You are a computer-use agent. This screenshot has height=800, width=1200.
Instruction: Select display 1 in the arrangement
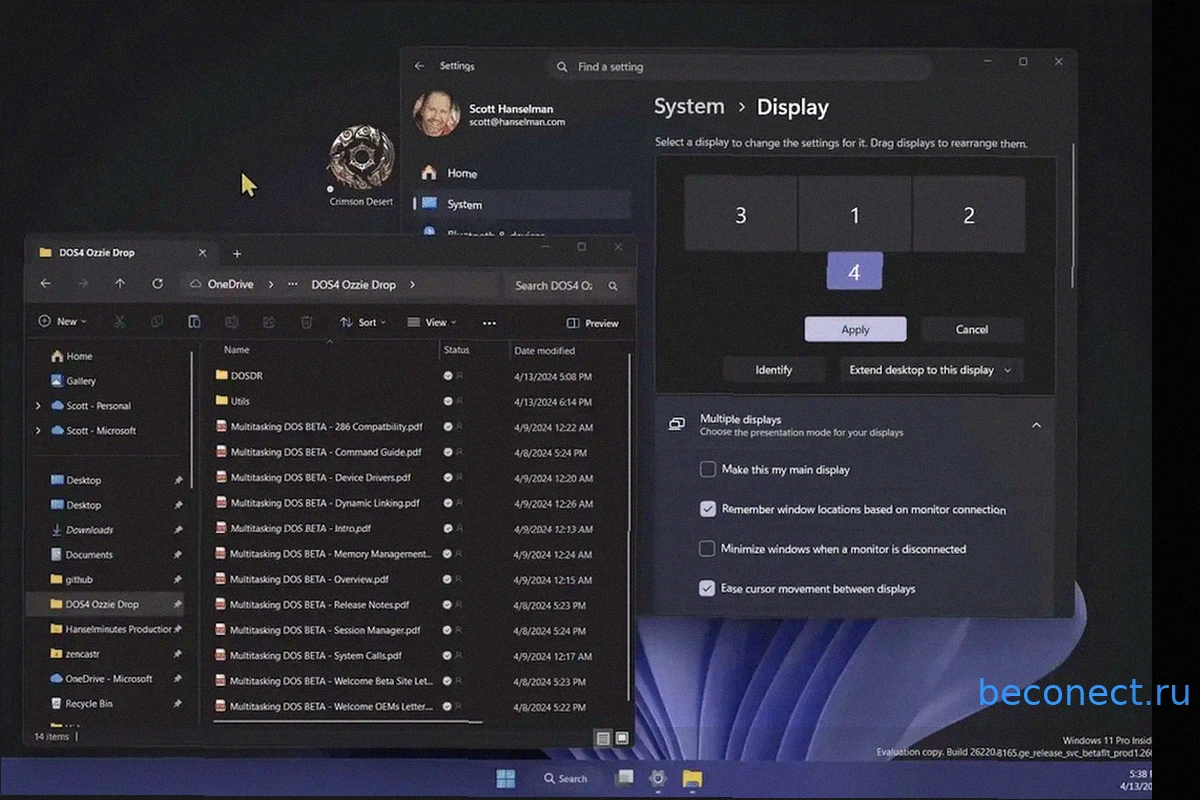[854, 215]
